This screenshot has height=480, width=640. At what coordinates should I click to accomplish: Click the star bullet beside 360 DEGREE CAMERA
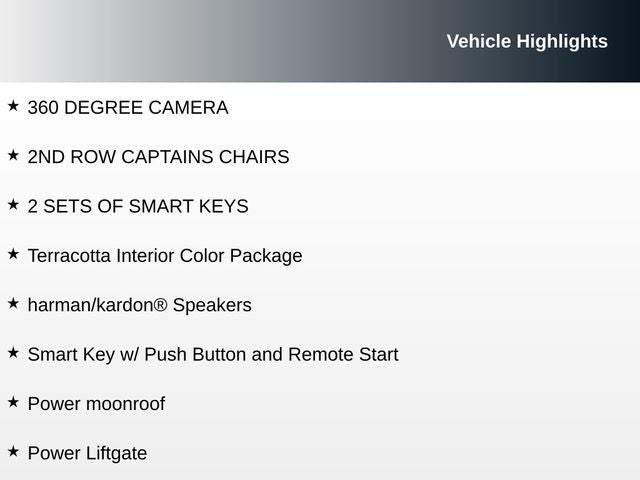13,105
